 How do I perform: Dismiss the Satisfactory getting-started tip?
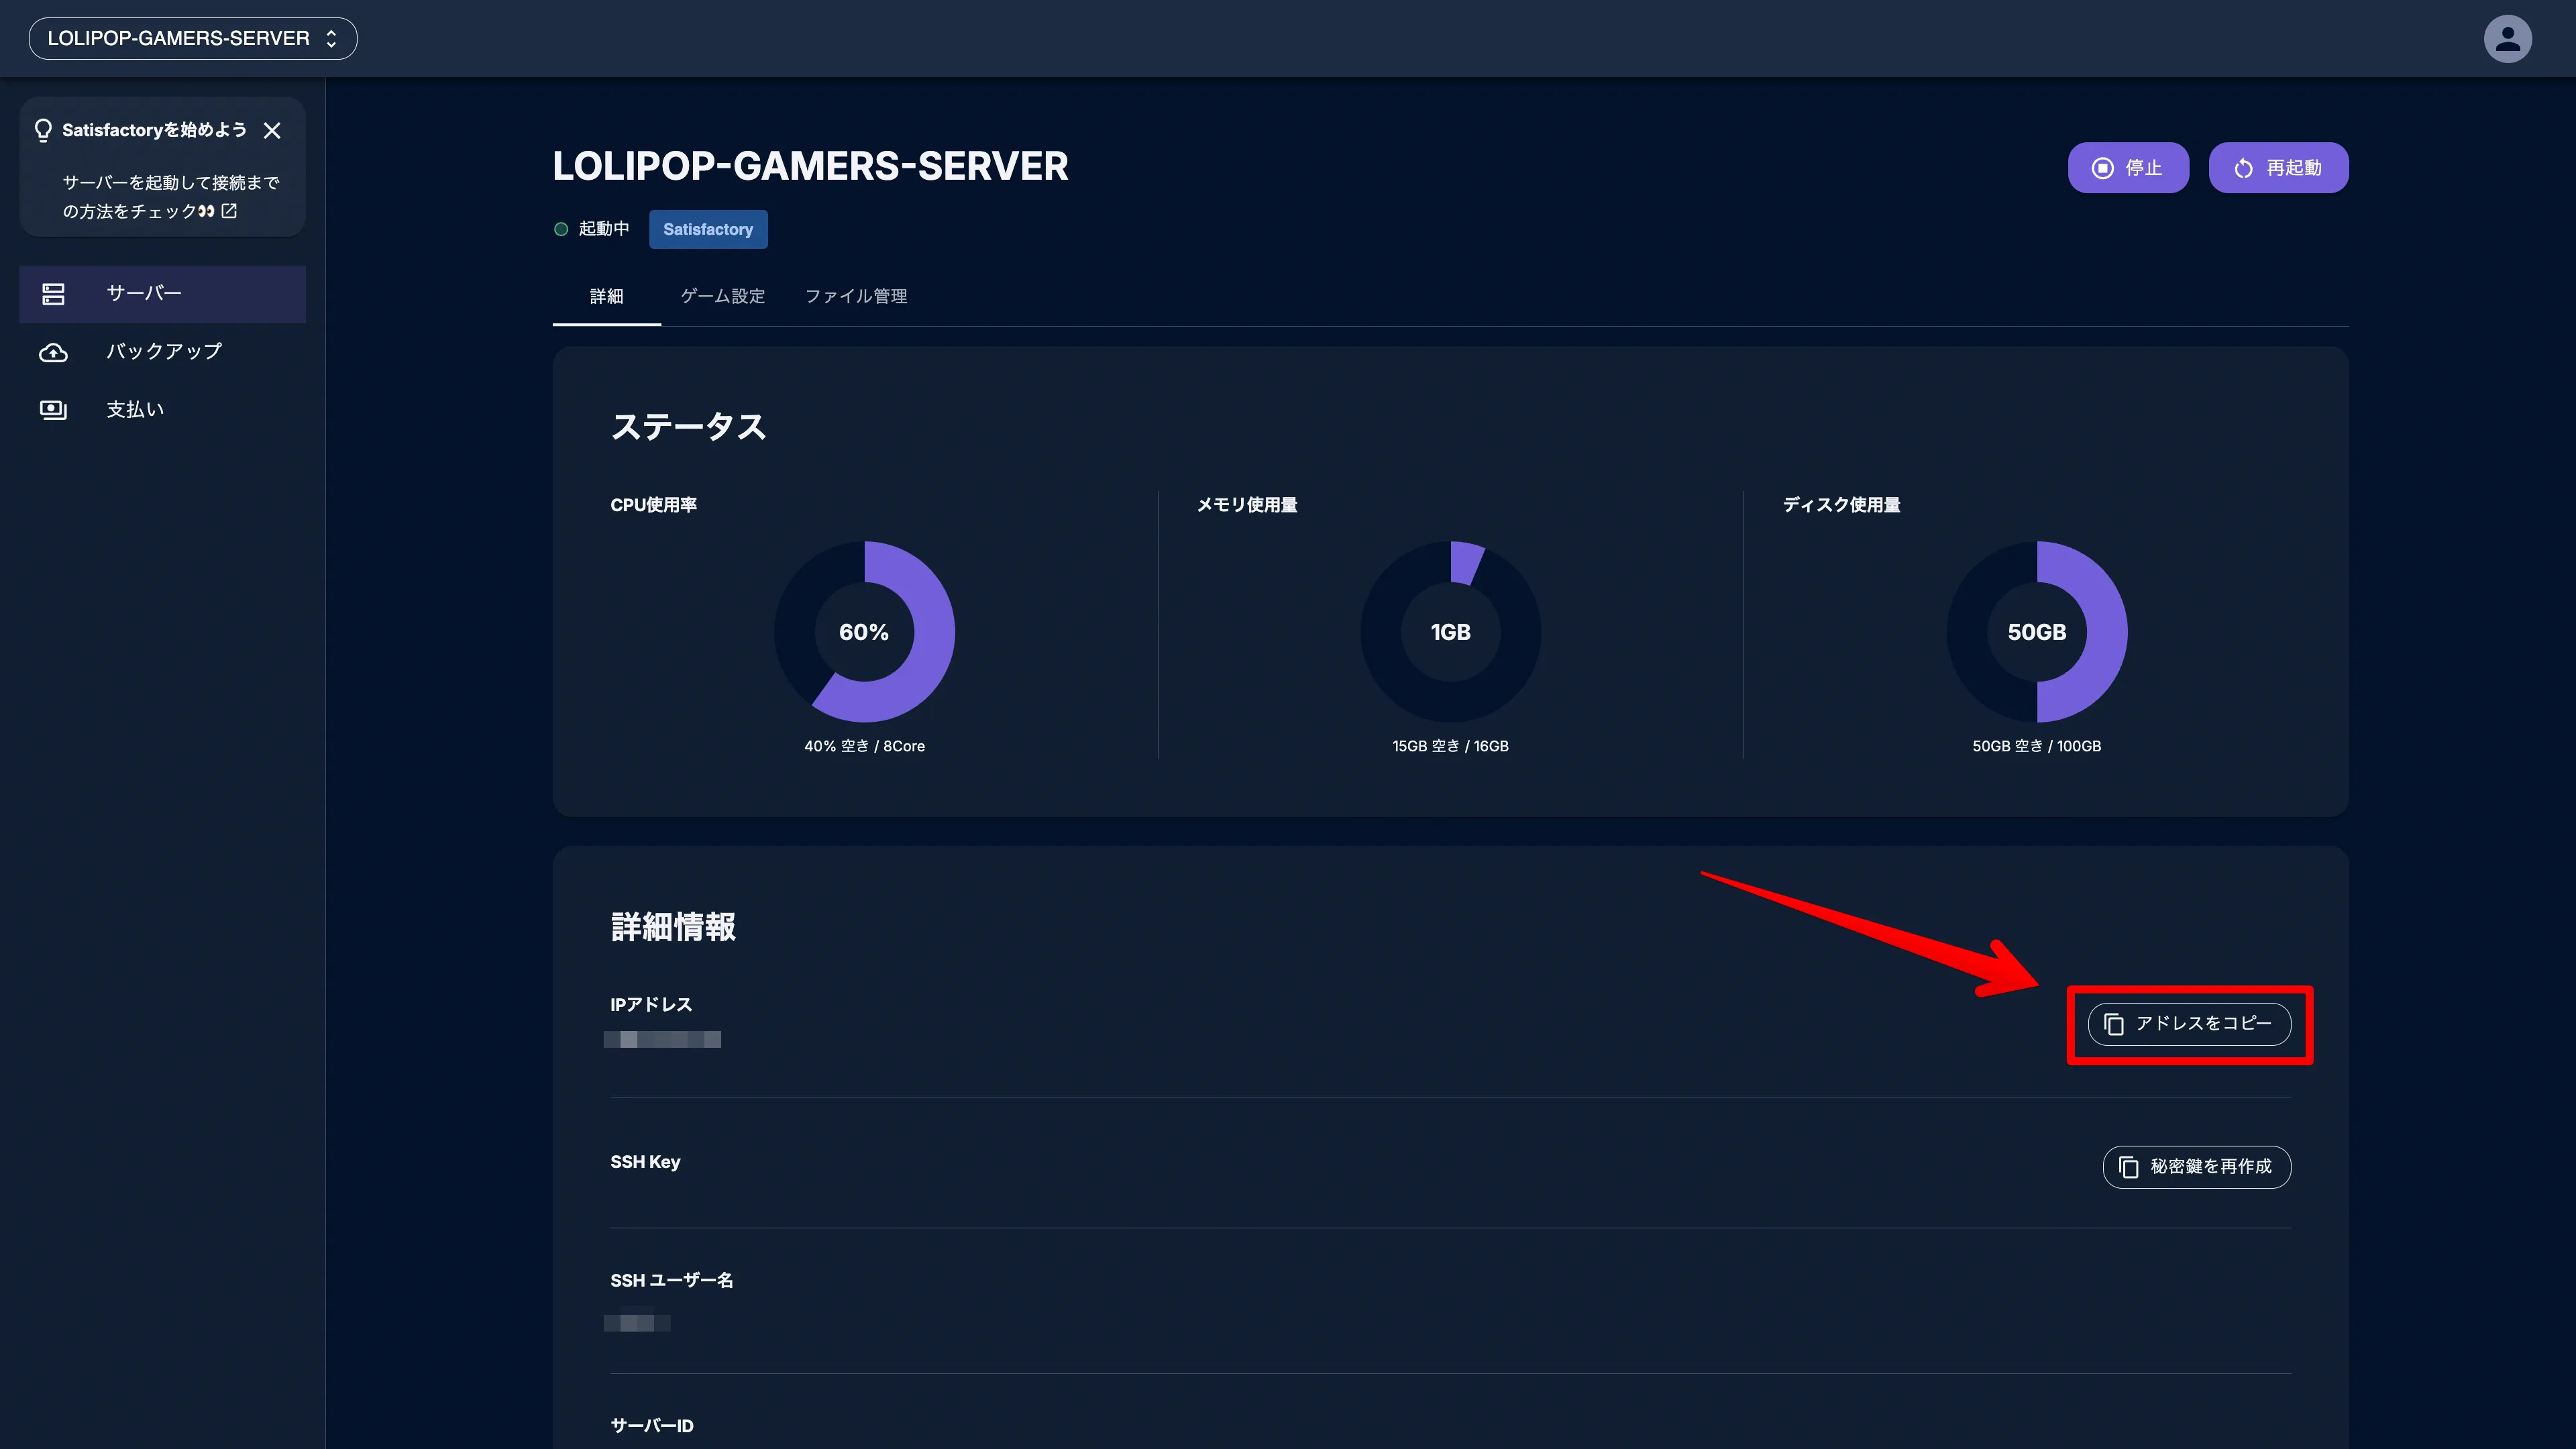(x=272, y=130)
